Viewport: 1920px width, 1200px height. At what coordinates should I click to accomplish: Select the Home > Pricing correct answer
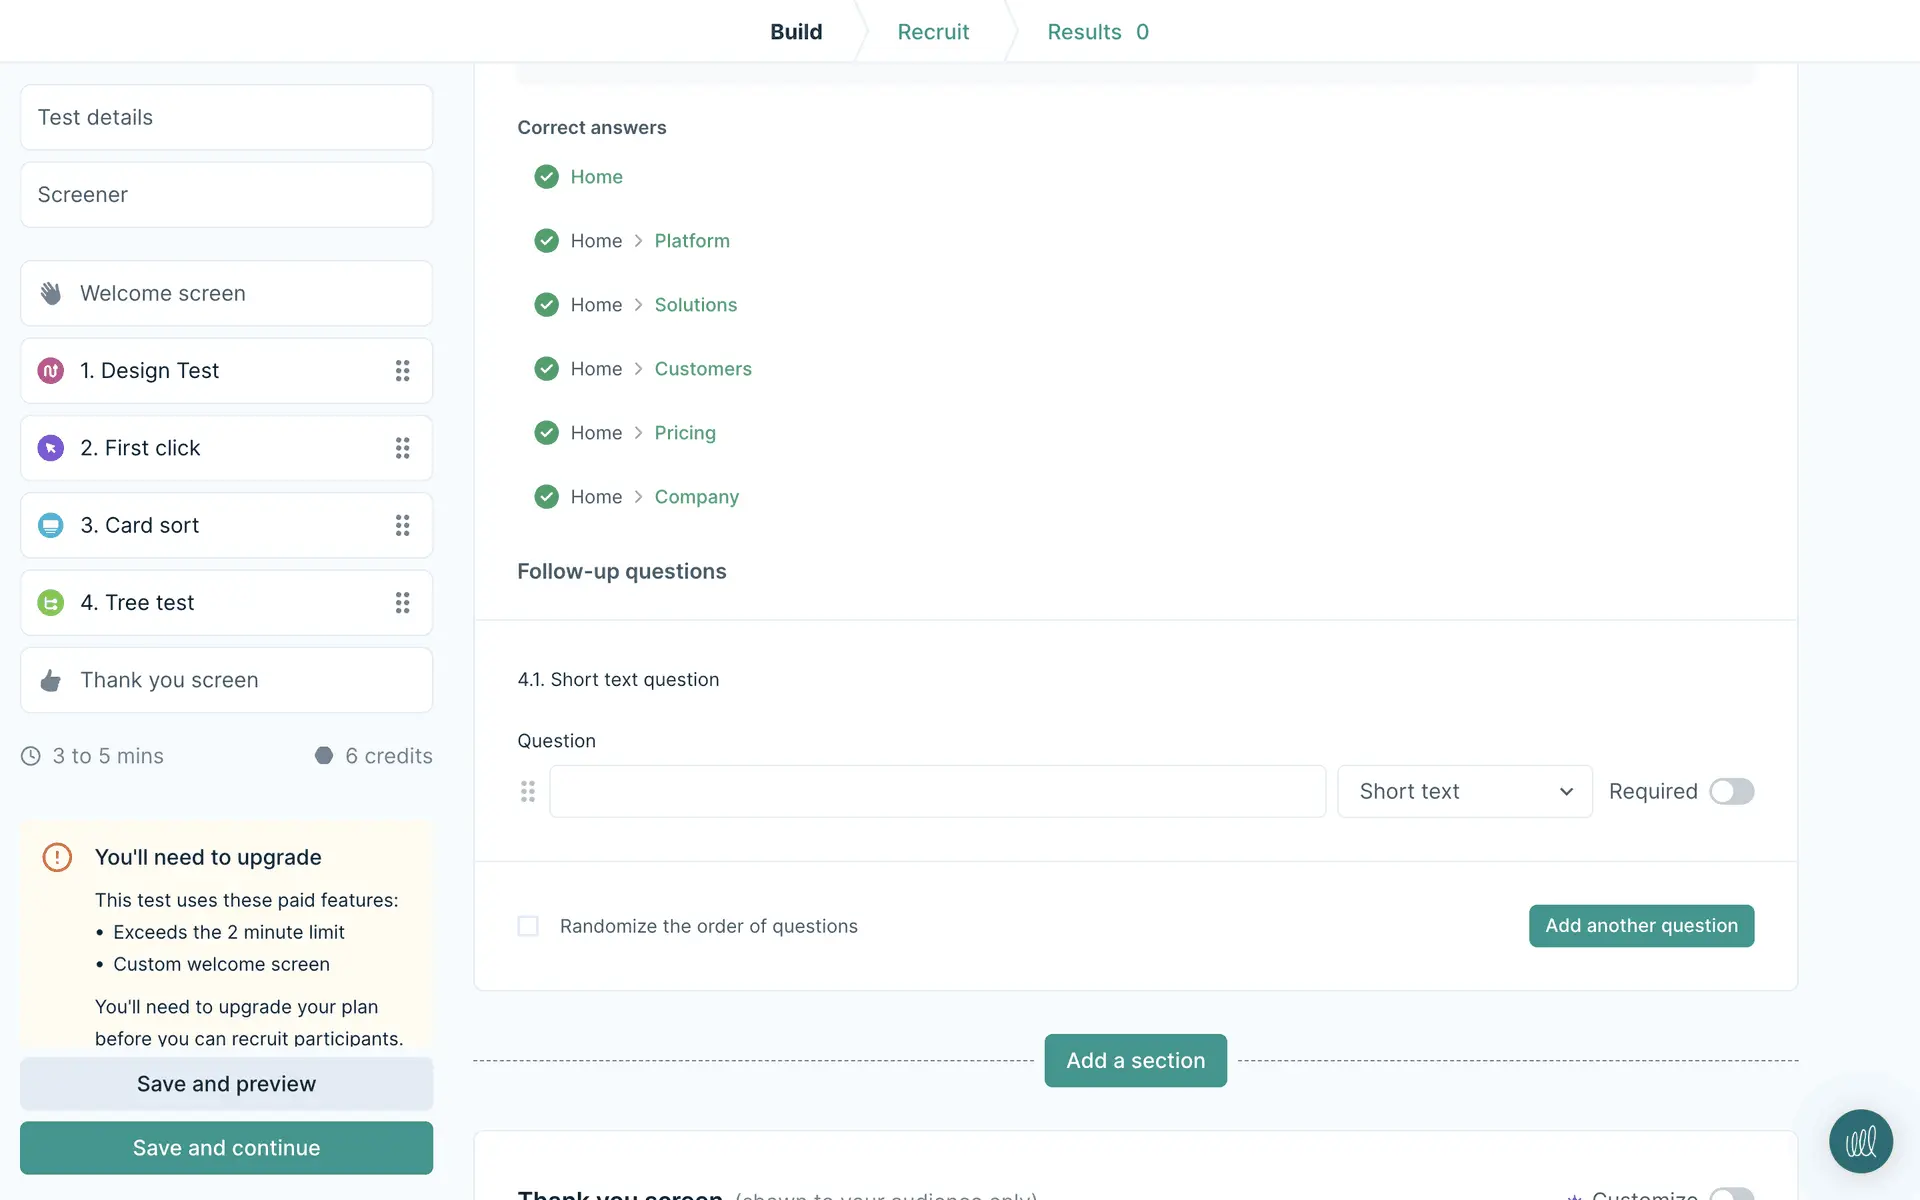684,433
